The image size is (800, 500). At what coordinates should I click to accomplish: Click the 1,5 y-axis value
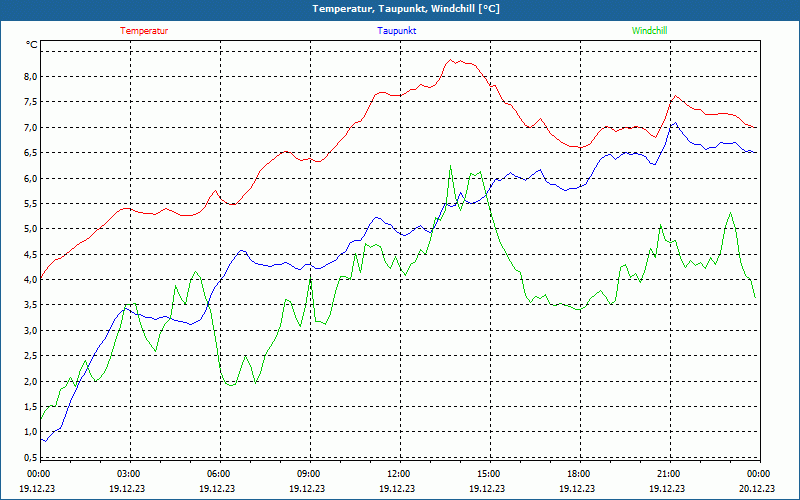(32, 407)
